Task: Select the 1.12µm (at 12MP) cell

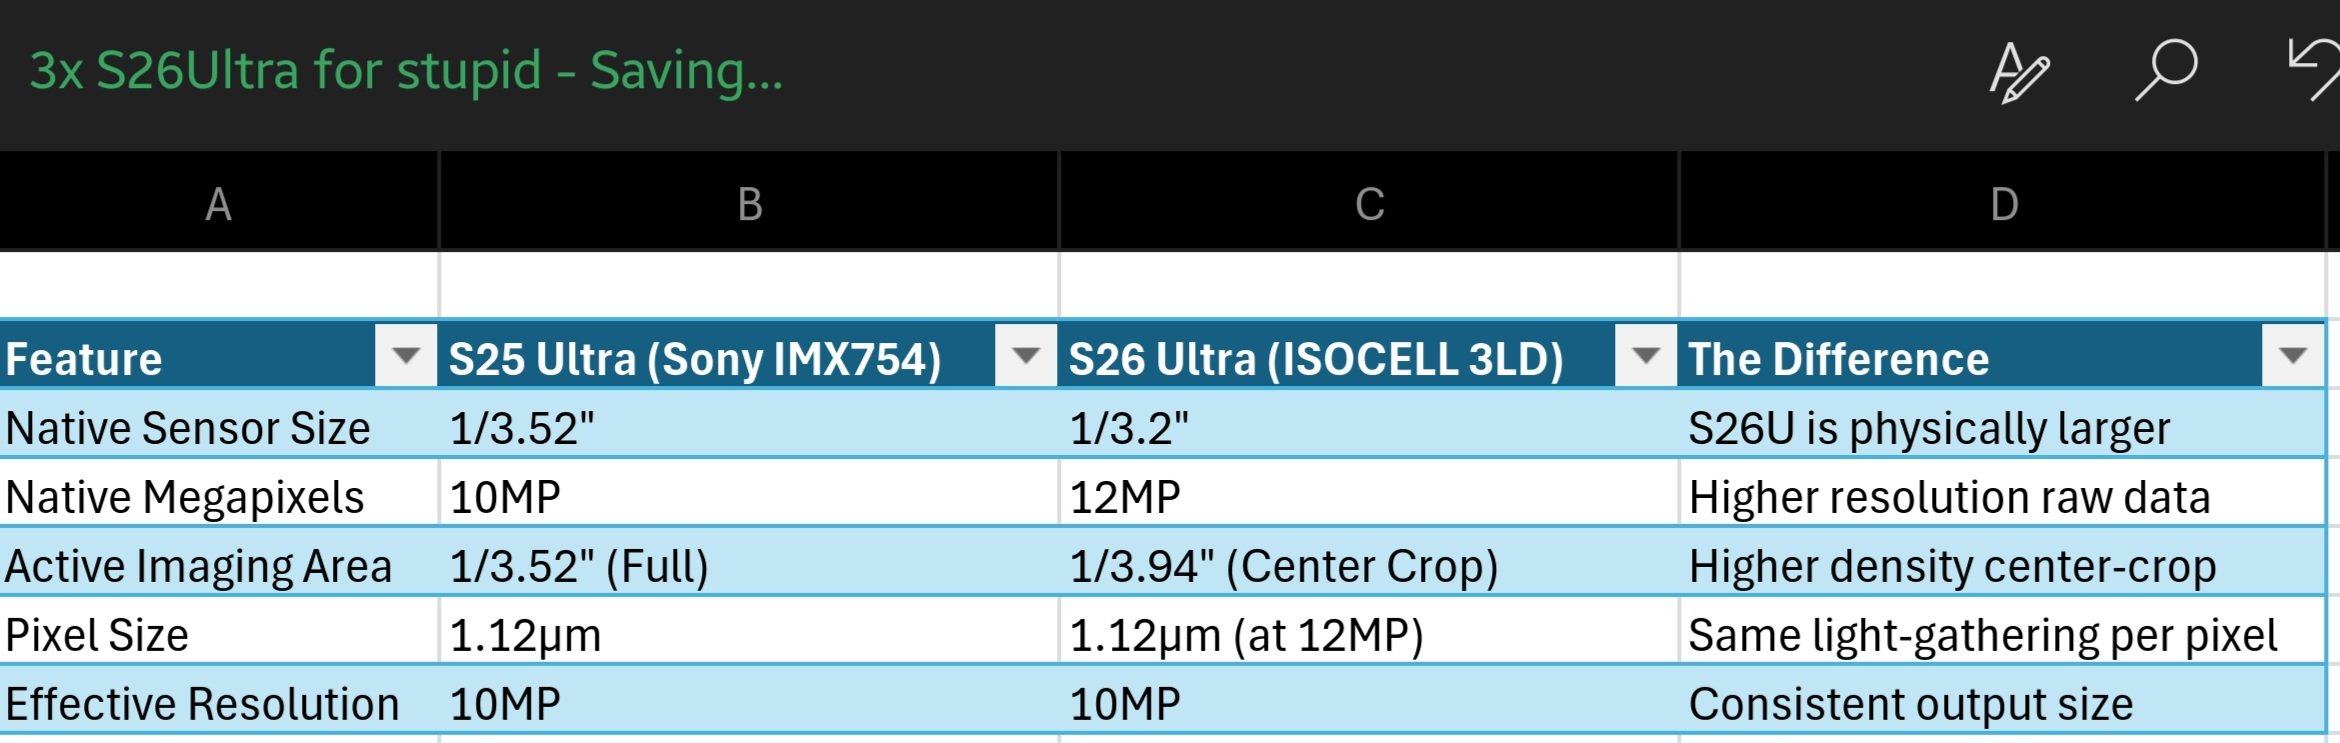Action: [1246, 635]
